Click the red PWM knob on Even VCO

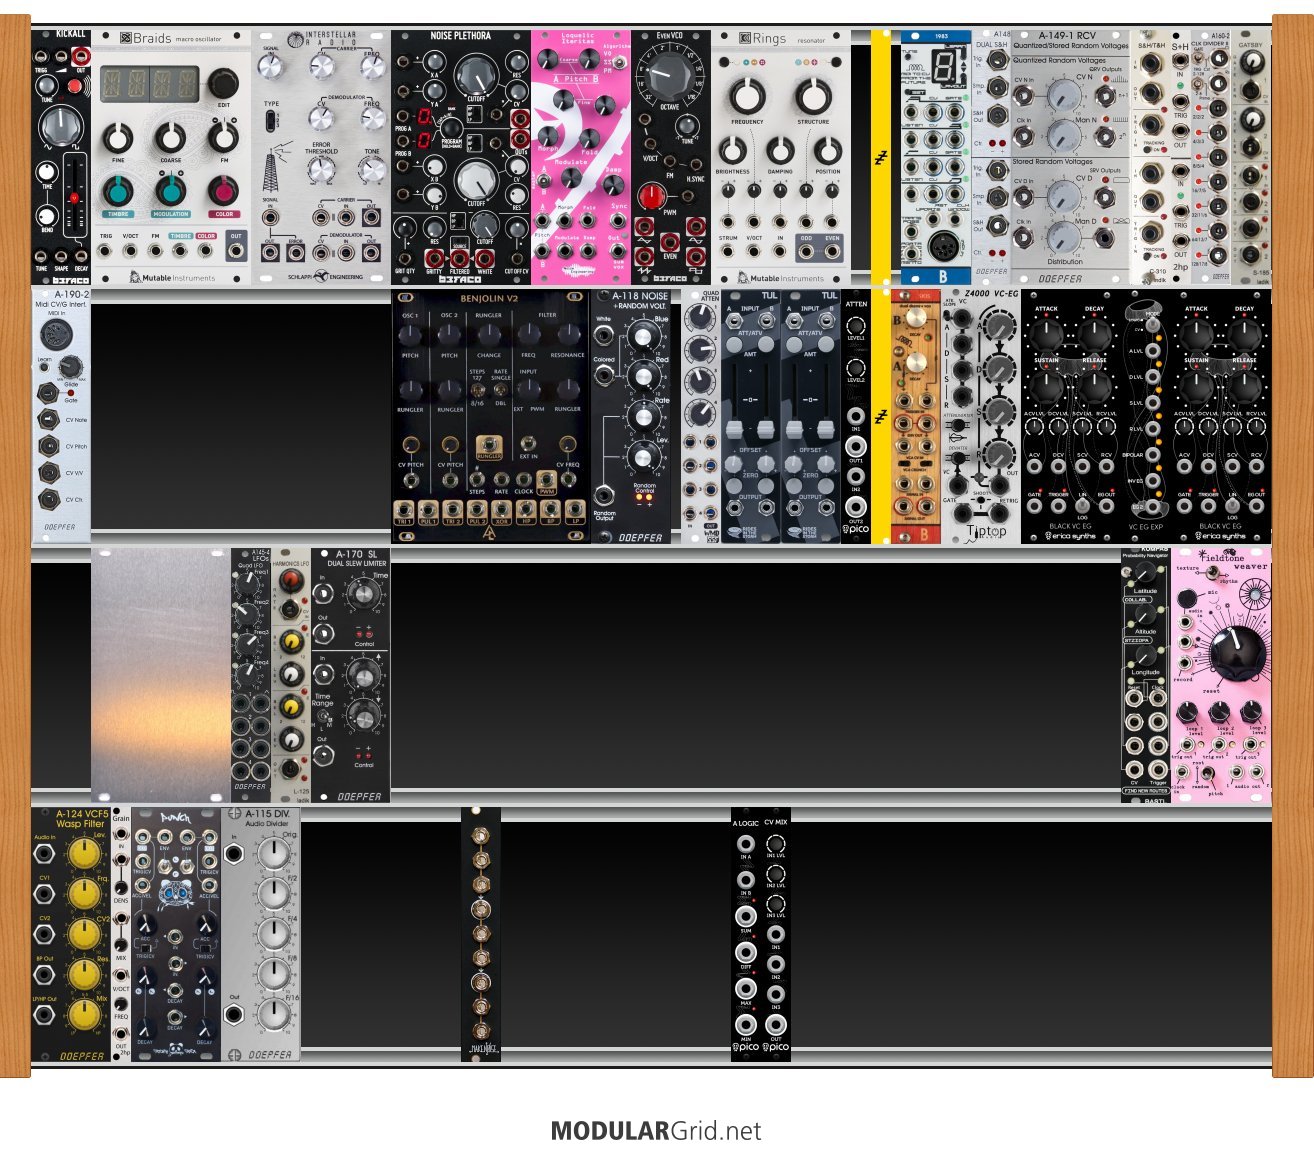click(652, 196)
